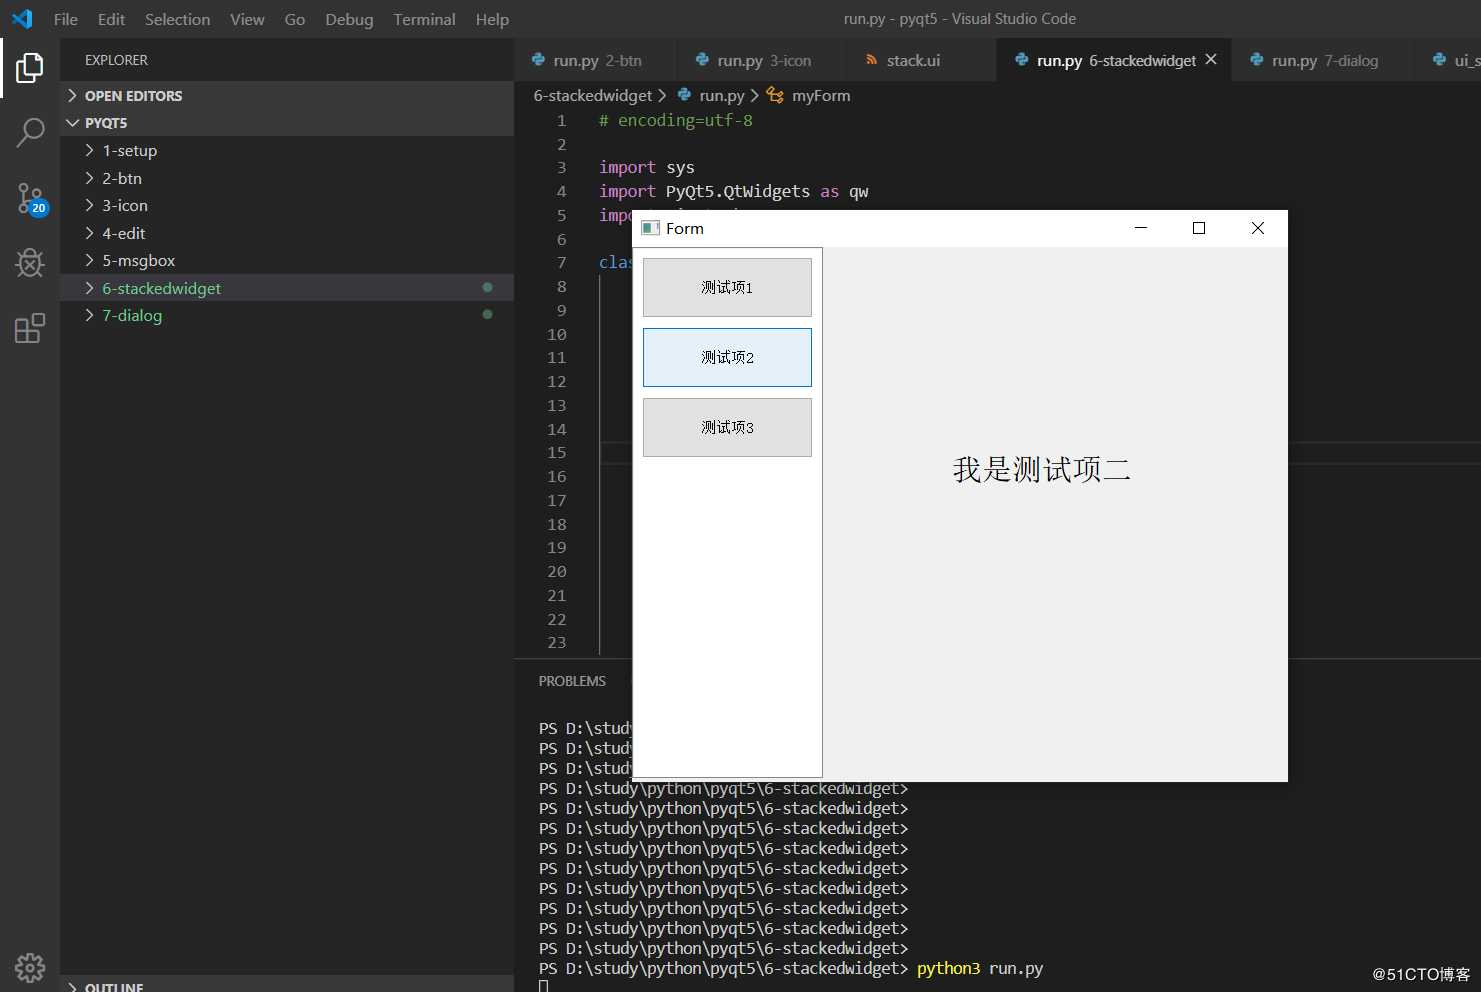Click the myForm class symbol icon in breadcrumb
Screen dimensions: 1481x992
(775, 95)
